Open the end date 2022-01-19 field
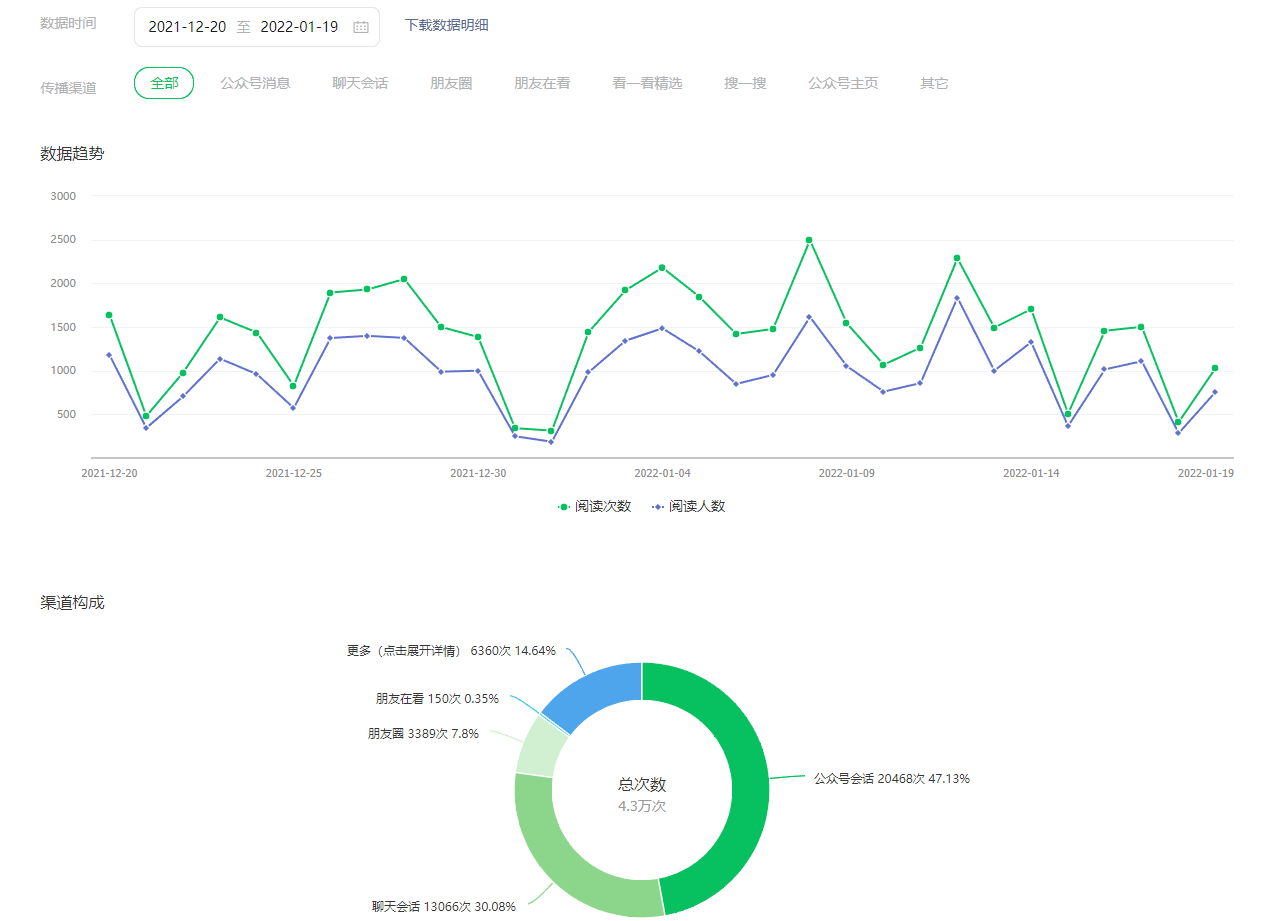The height and width of the screenshot is (921, 1278). coord(299,27)
